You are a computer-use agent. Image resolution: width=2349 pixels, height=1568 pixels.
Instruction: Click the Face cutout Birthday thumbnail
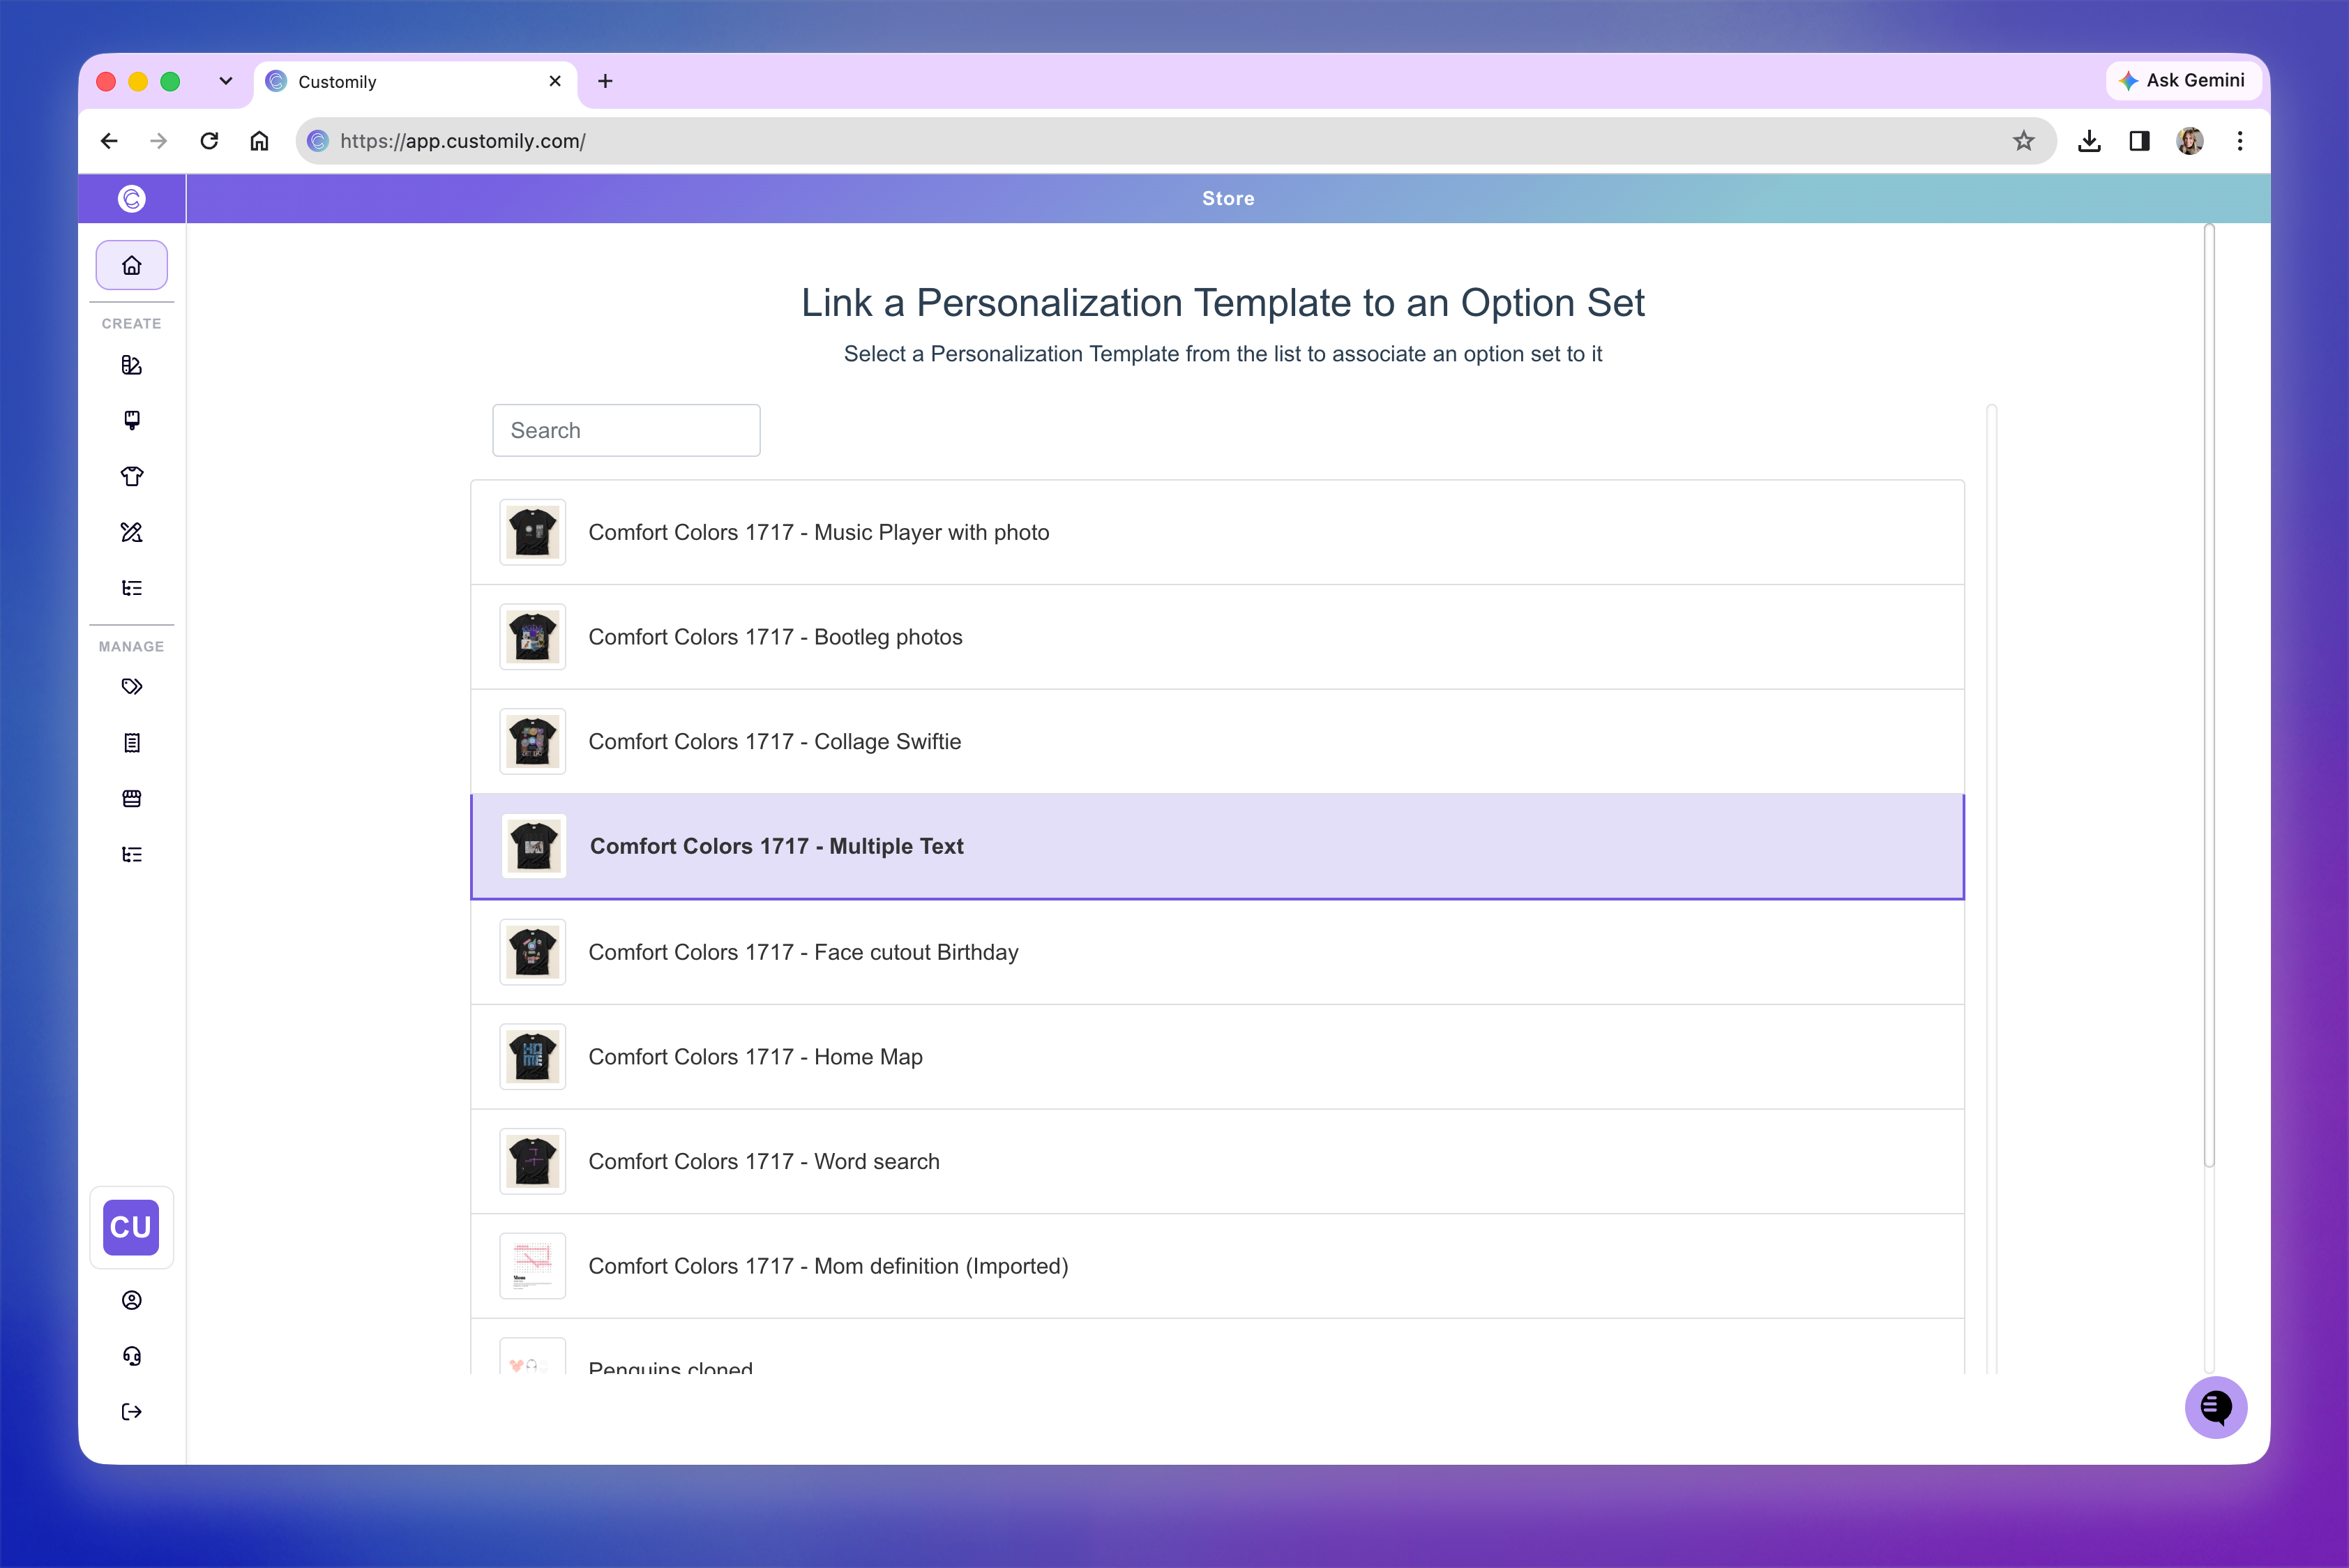tap(533, 952)
